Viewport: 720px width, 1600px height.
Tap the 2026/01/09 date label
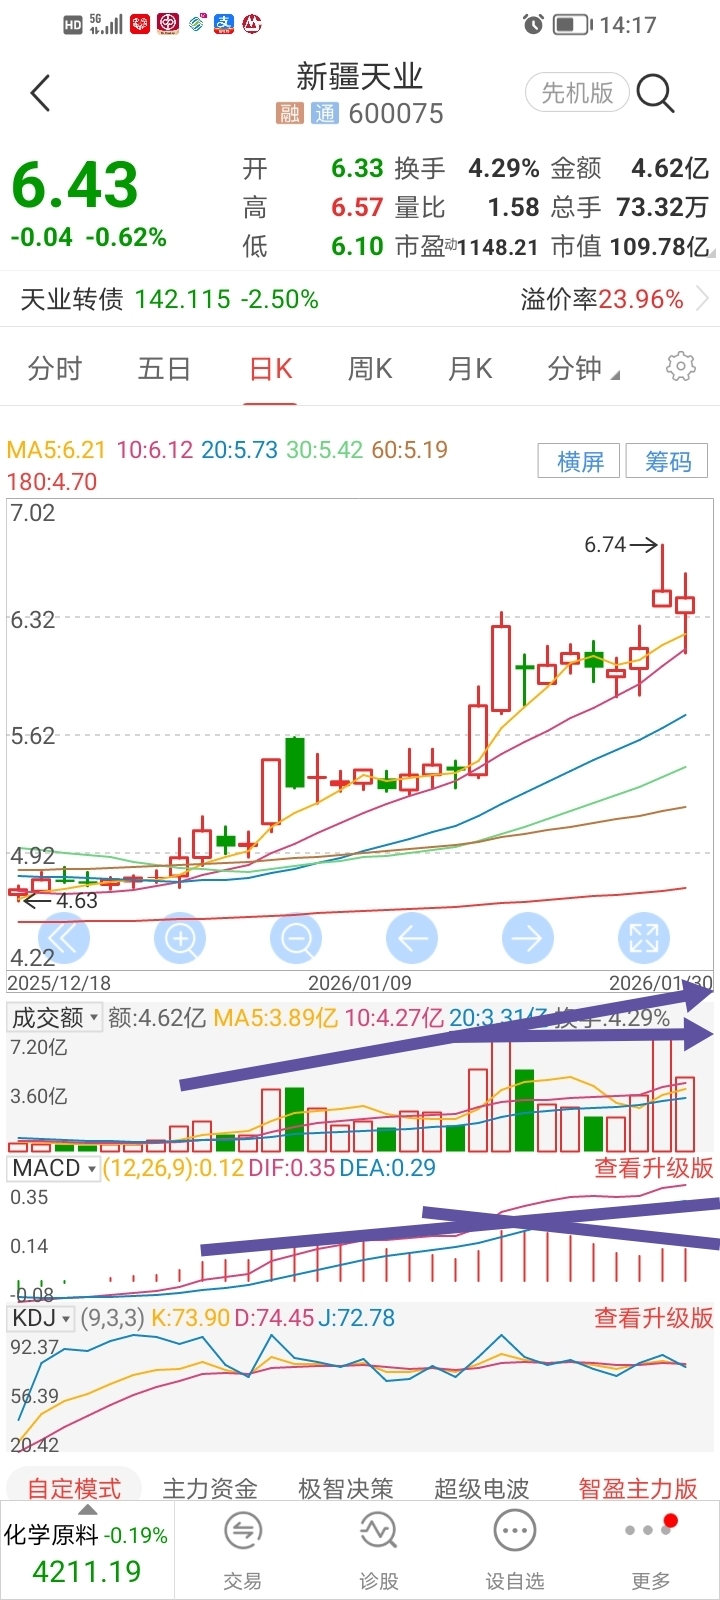point(360,982)
